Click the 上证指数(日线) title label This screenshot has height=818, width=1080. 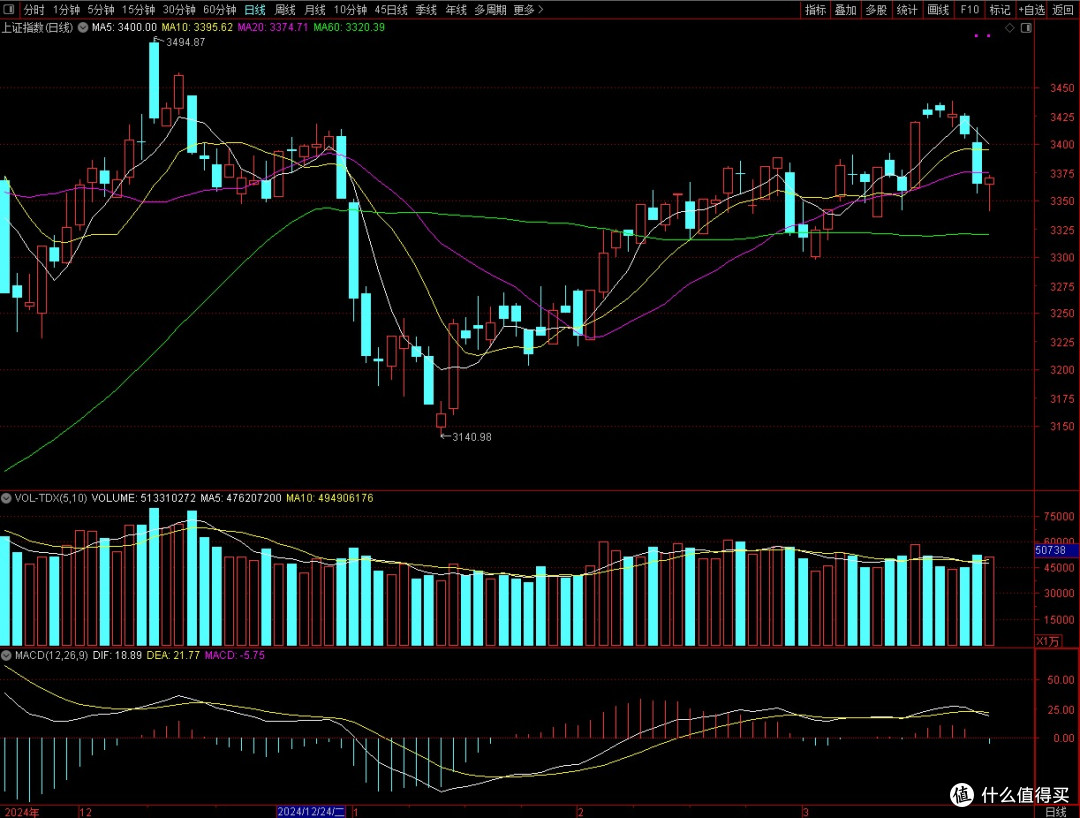click(x=37, y=28)
